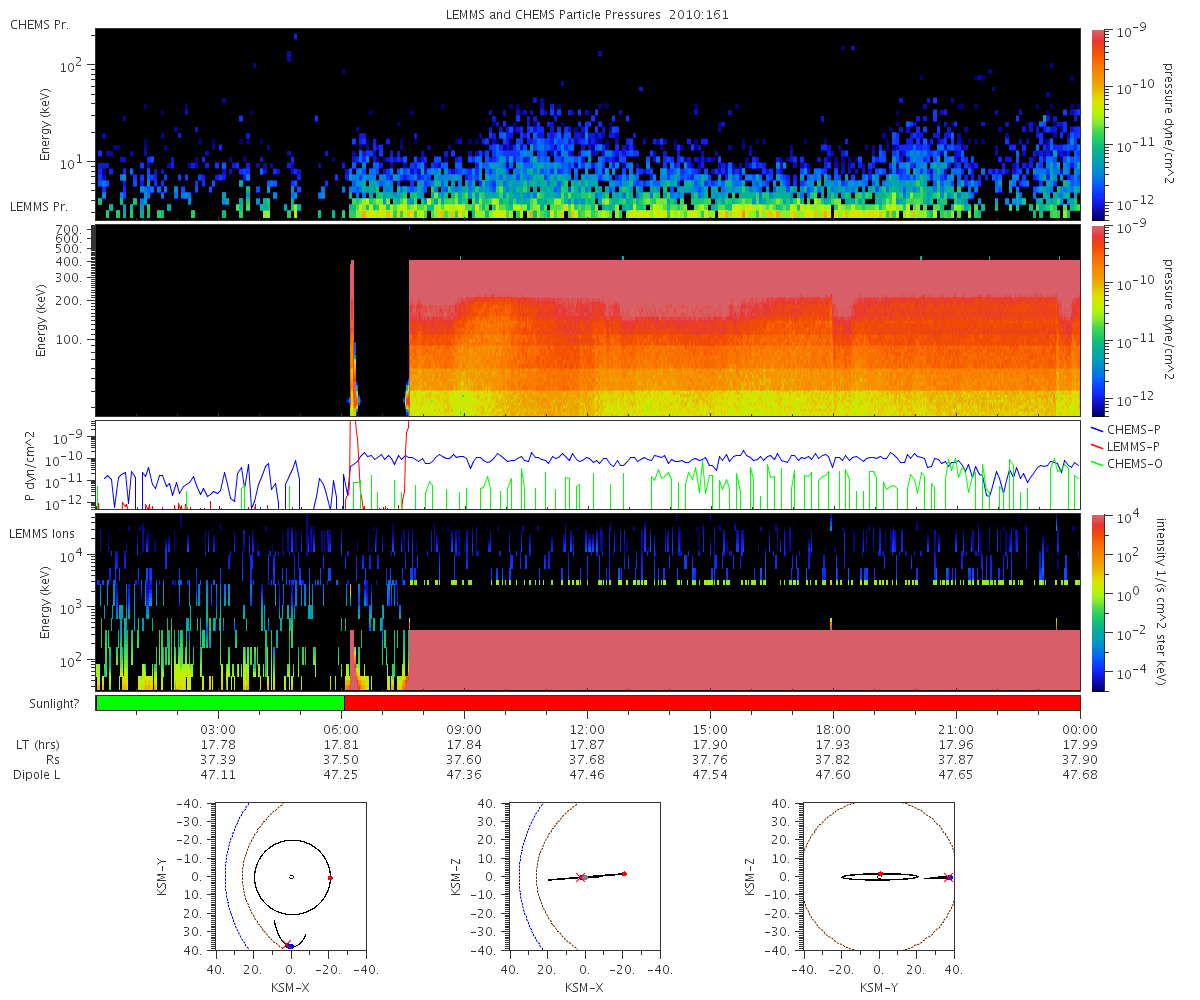
Task: Click the Dipole L value 47.68
Action: coord(1080,775)
